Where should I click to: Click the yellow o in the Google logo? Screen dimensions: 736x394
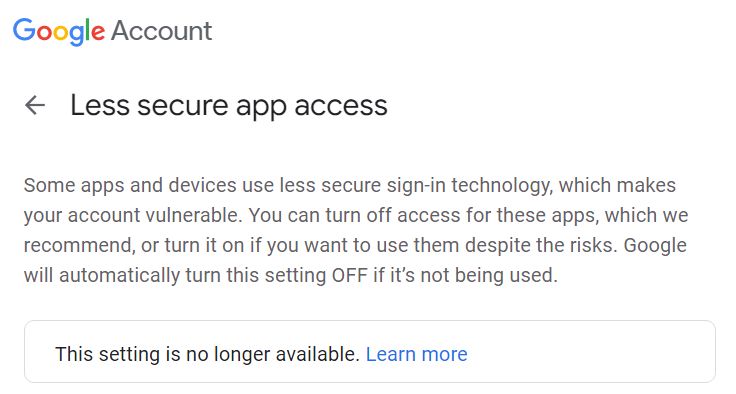(x=61, y=33)
